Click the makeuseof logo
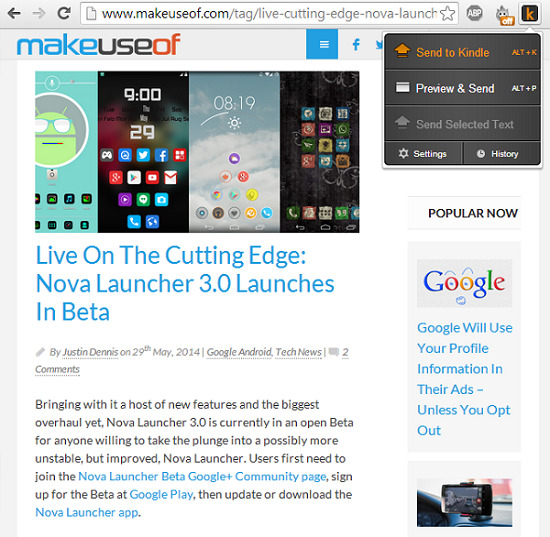Image resolution: width=550 pixels, height=537 pixels. pyautogui.click(x=99, y=45)
